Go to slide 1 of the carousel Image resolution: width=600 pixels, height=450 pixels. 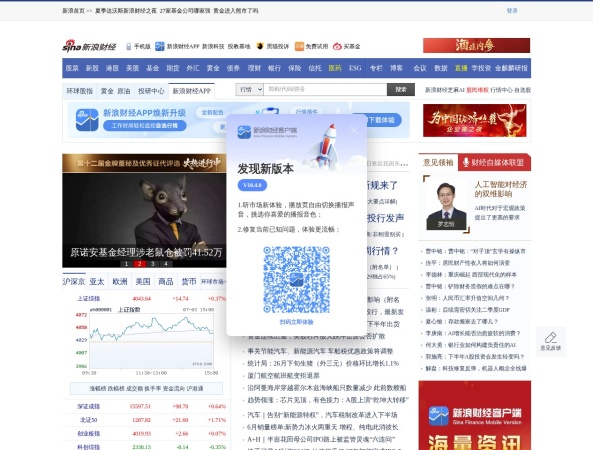pos(126,264)
